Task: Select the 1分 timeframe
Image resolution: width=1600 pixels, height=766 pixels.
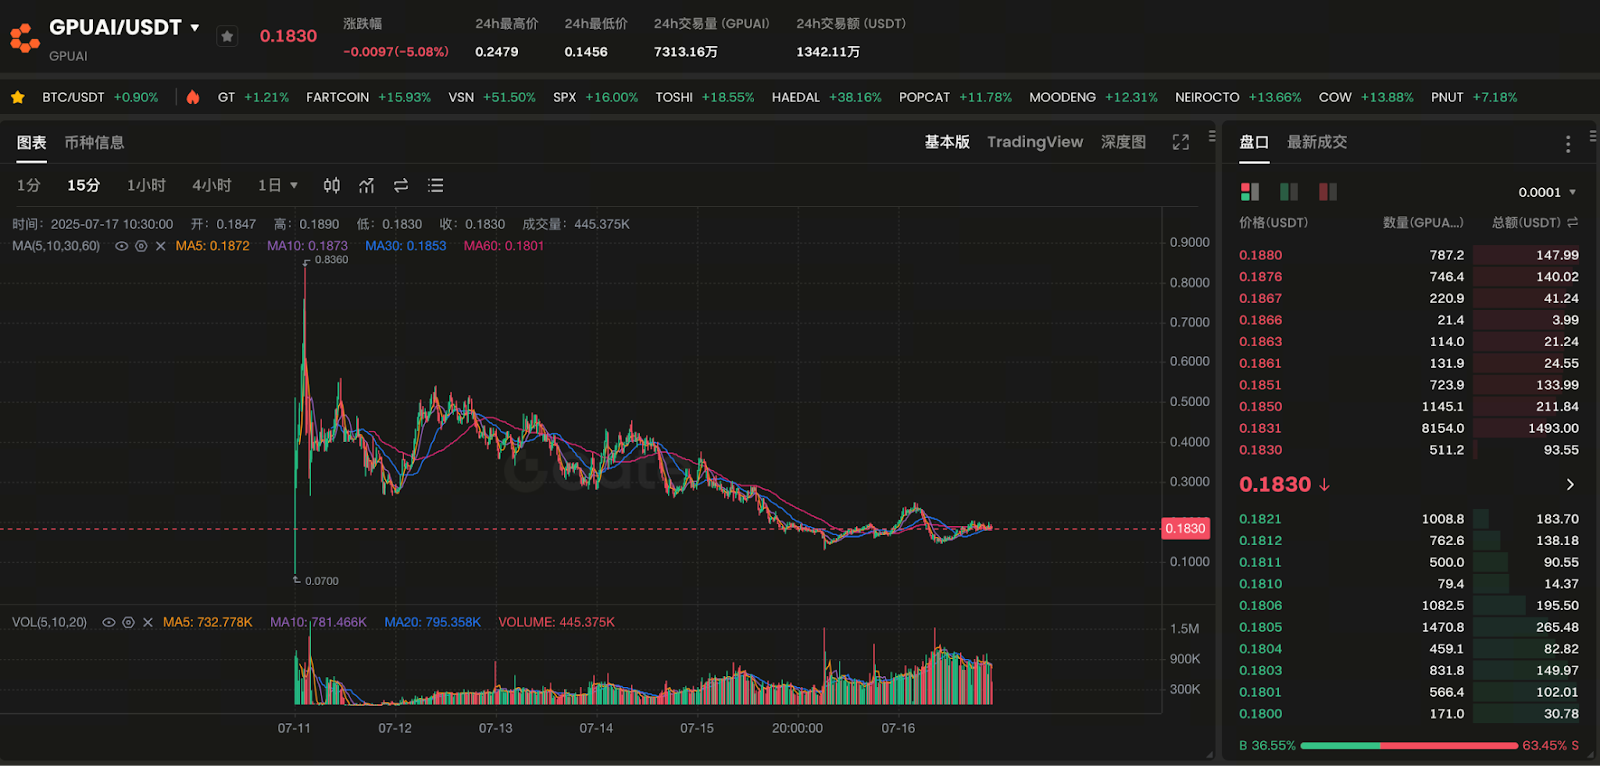Action: coord(28,185)
